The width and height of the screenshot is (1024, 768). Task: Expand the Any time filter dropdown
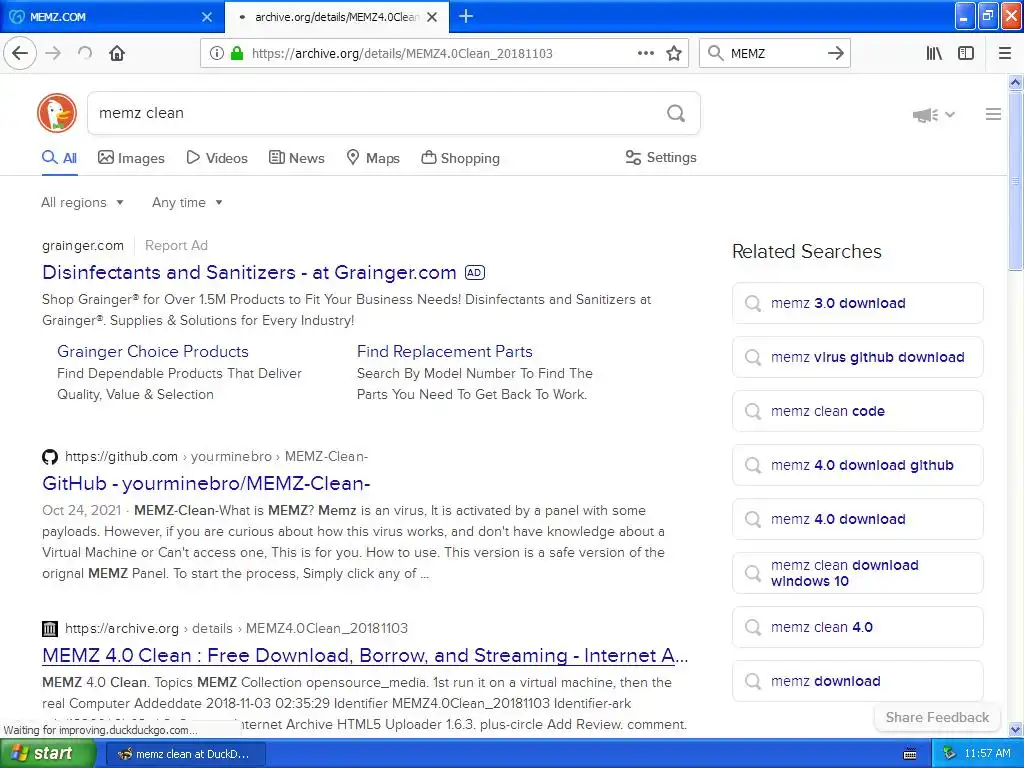click(x=187, y=202)
